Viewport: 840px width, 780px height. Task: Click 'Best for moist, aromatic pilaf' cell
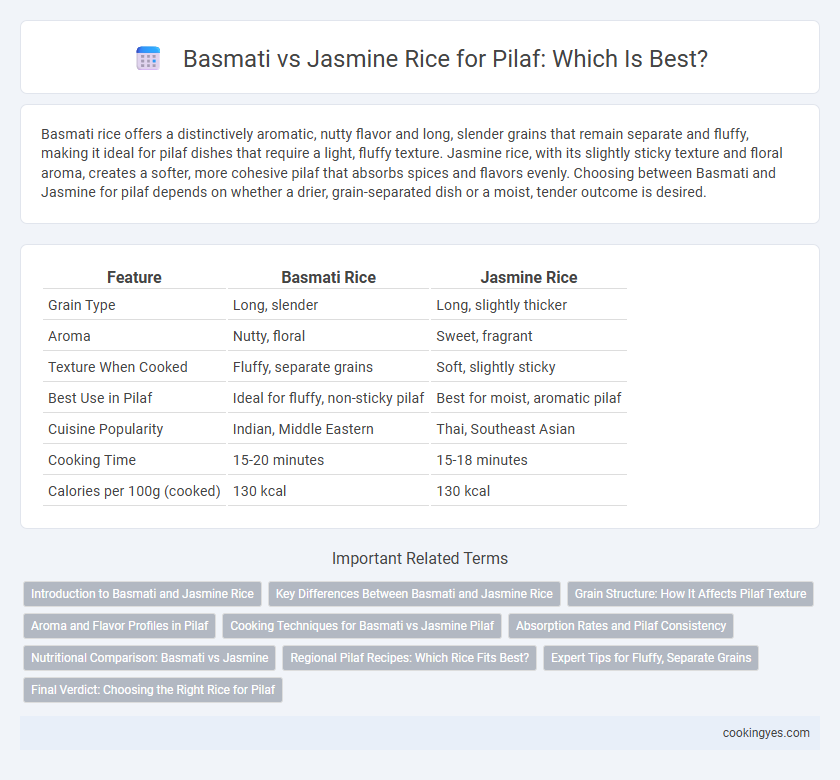pyautogui.click(x=529, y=398)
